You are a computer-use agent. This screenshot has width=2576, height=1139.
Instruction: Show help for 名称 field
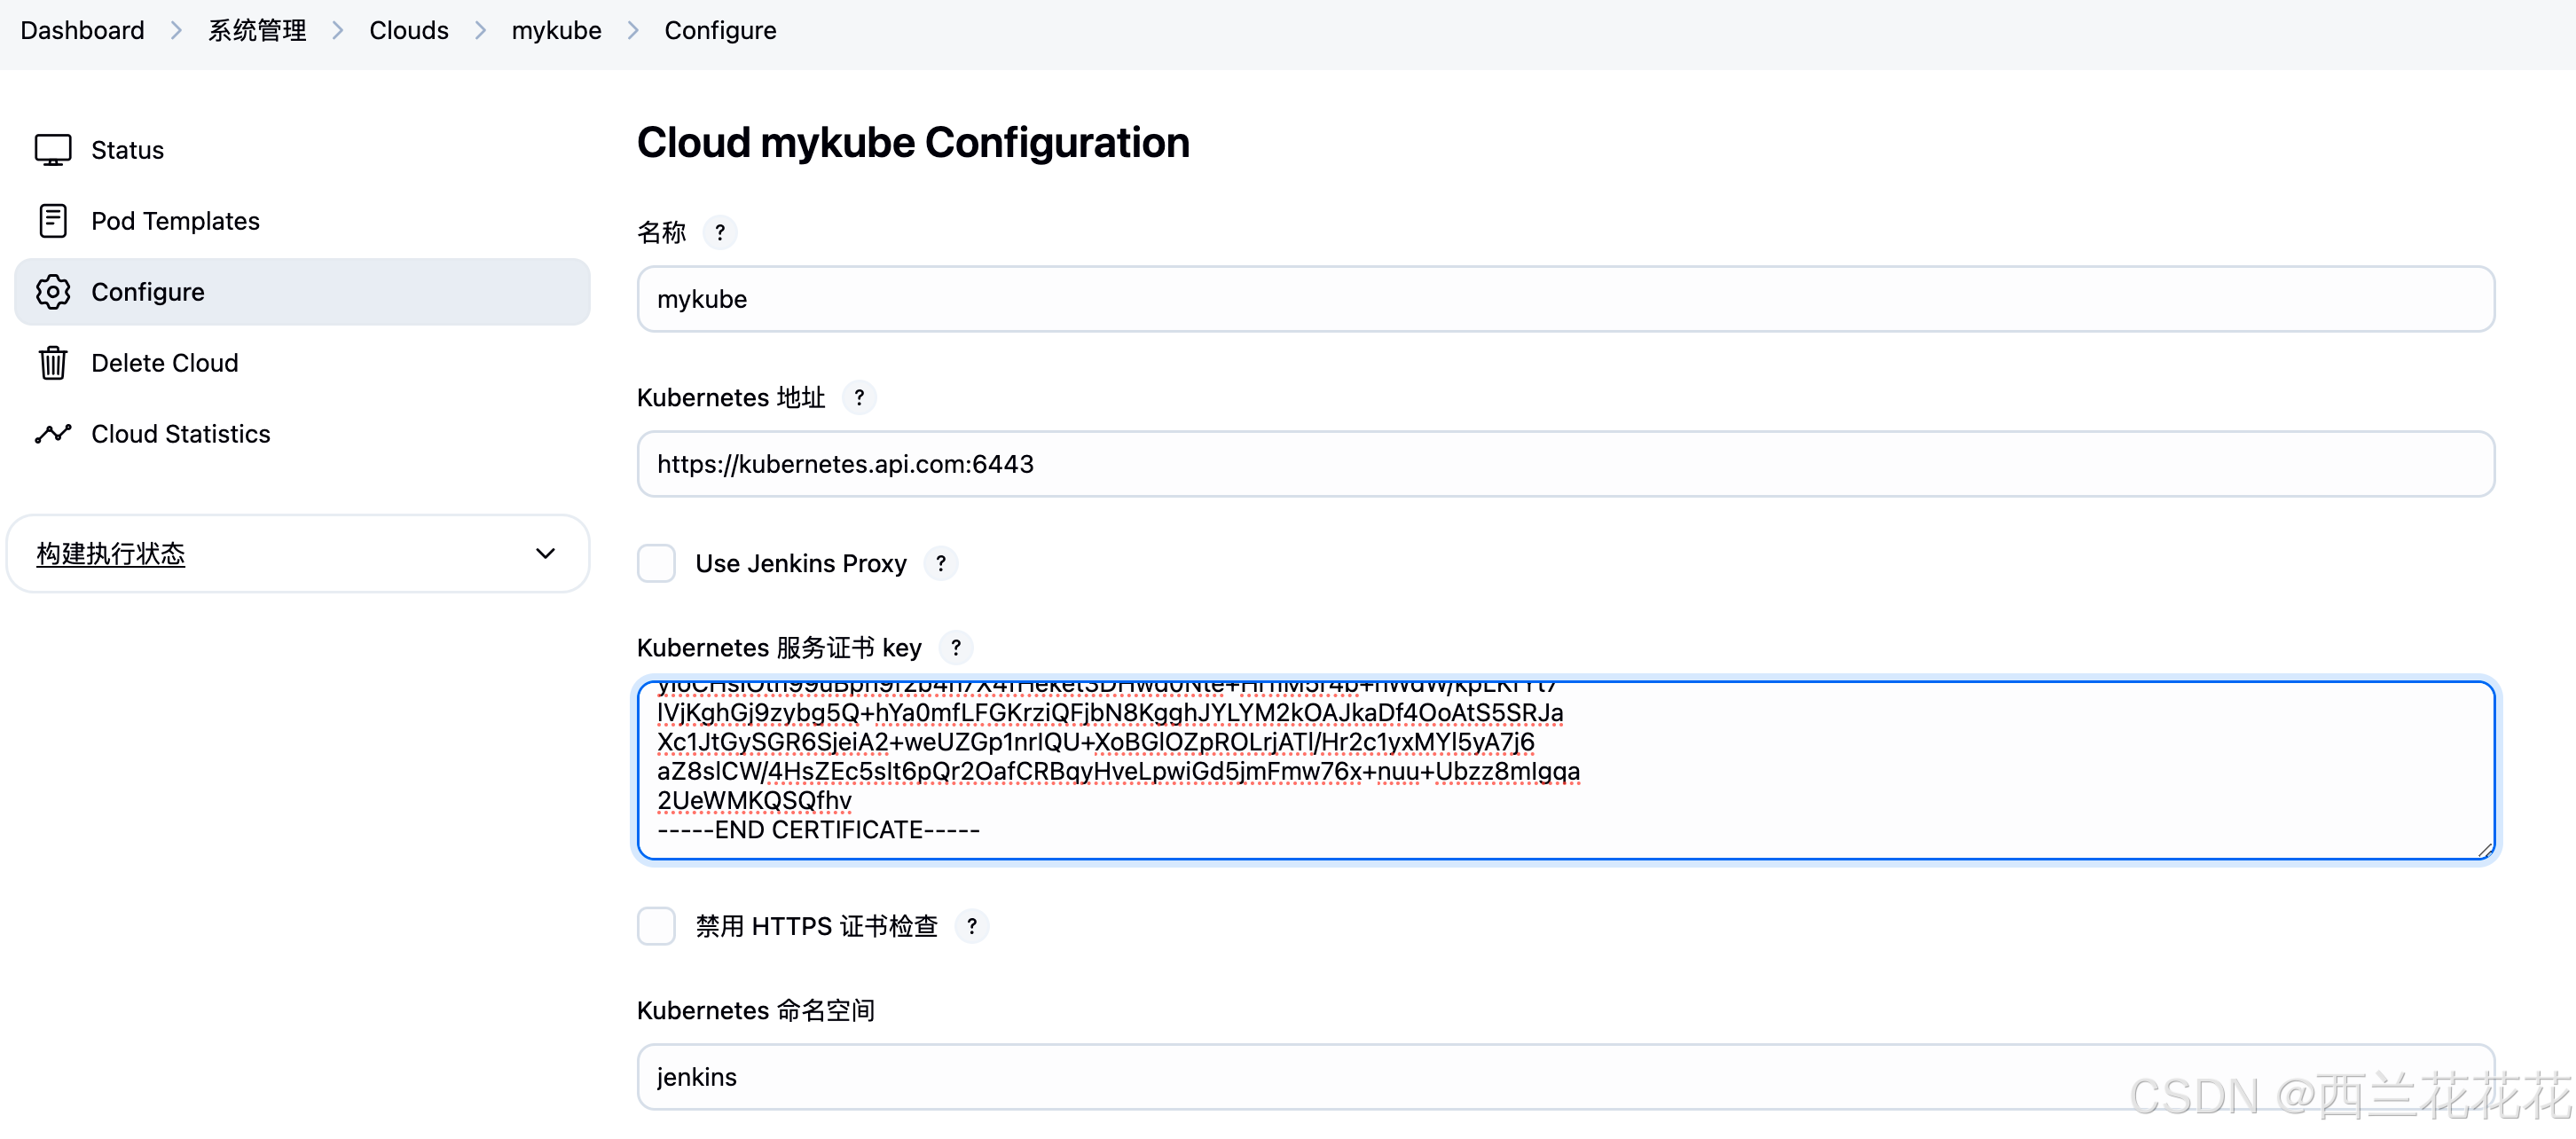pyautogui.click(x=720, y=232)
